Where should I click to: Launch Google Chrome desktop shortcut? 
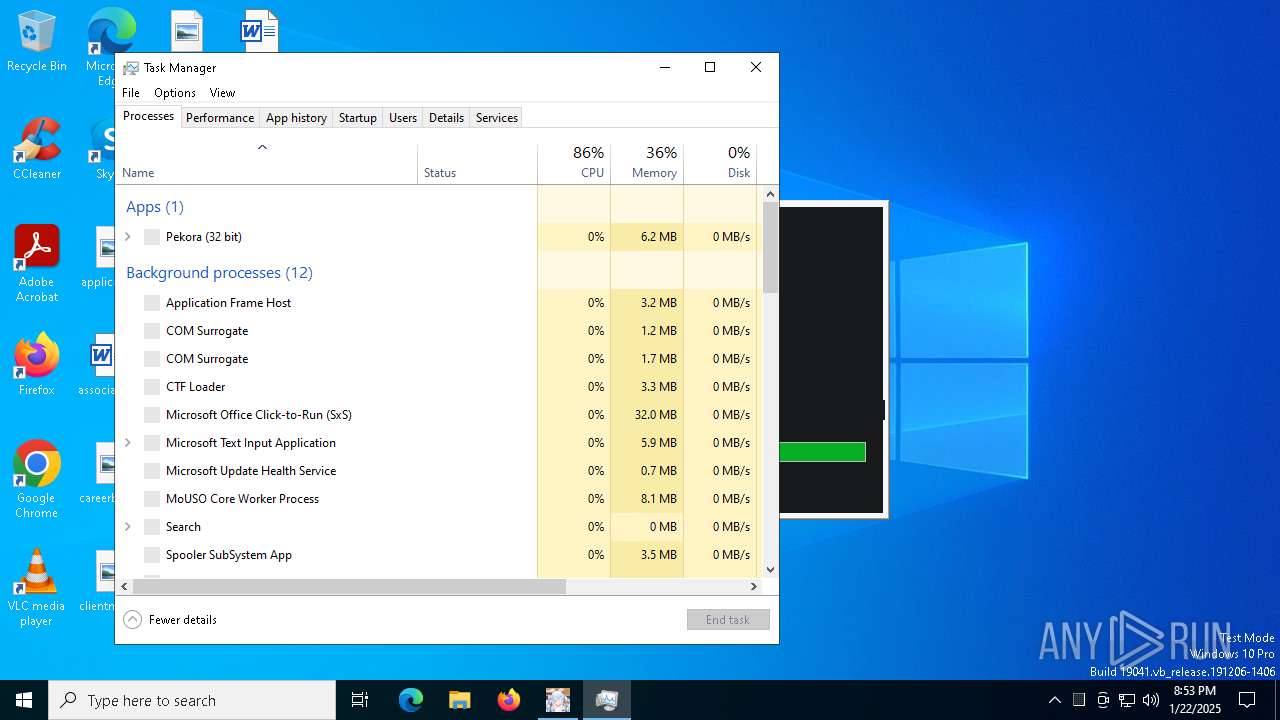pos(37,480)
